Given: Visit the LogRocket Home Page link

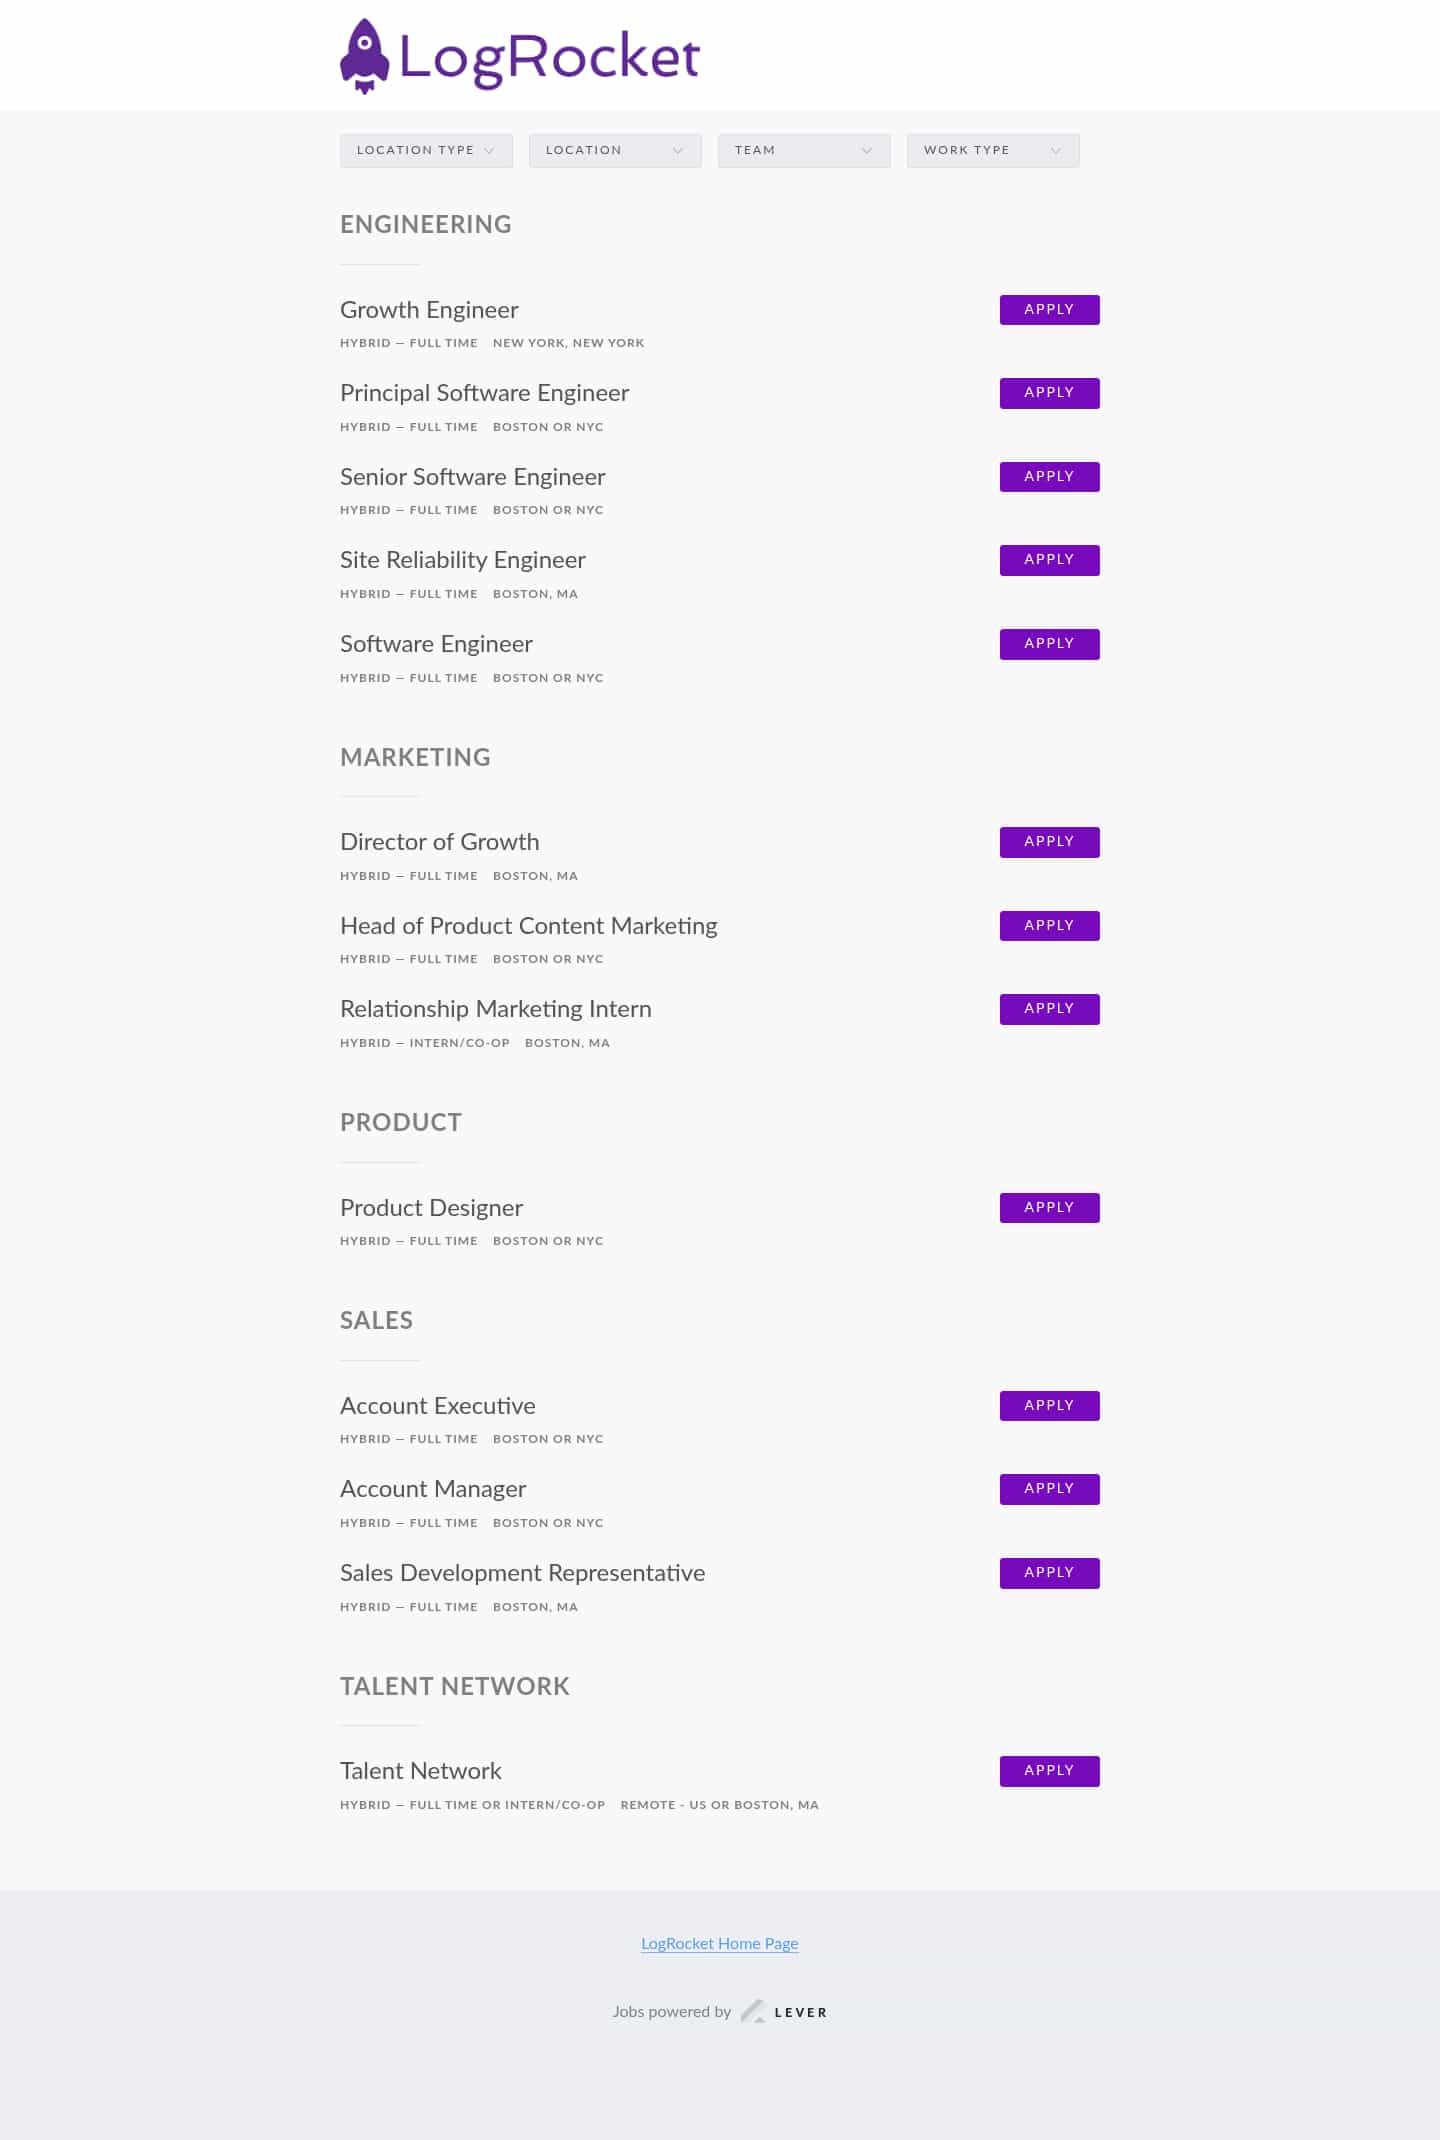Looking at the screenshot, I should point(719,1944).
